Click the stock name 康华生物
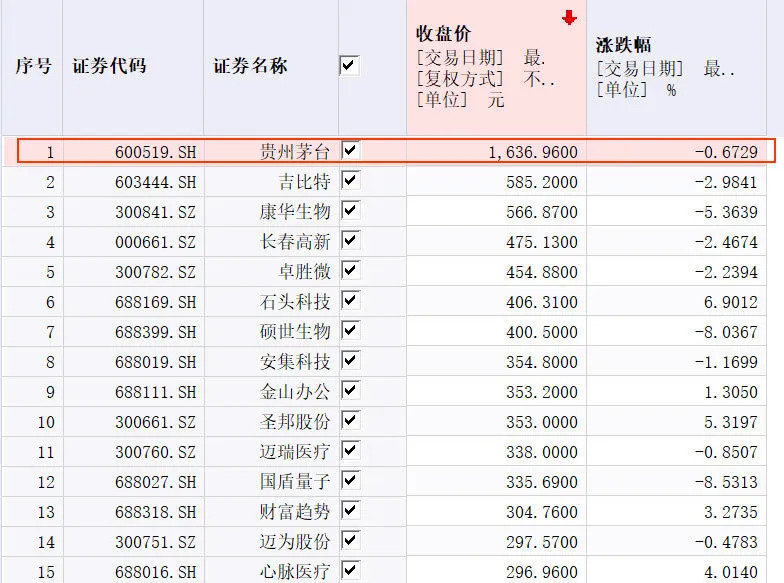Image resolution: width=784 pixels, height=583 pixels. [295, 212]
